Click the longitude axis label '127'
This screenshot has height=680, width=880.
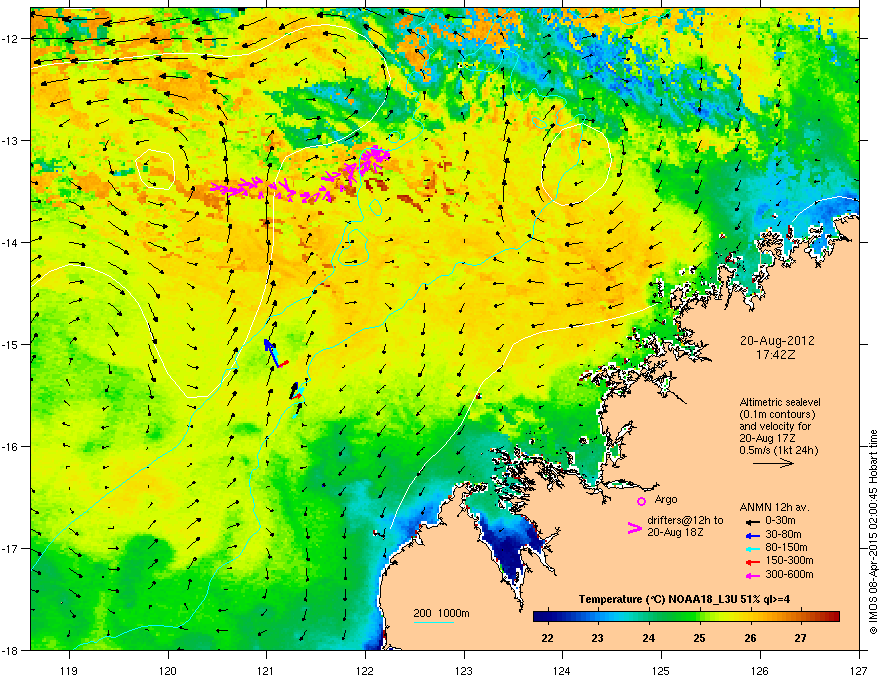[x=859, y=670]
